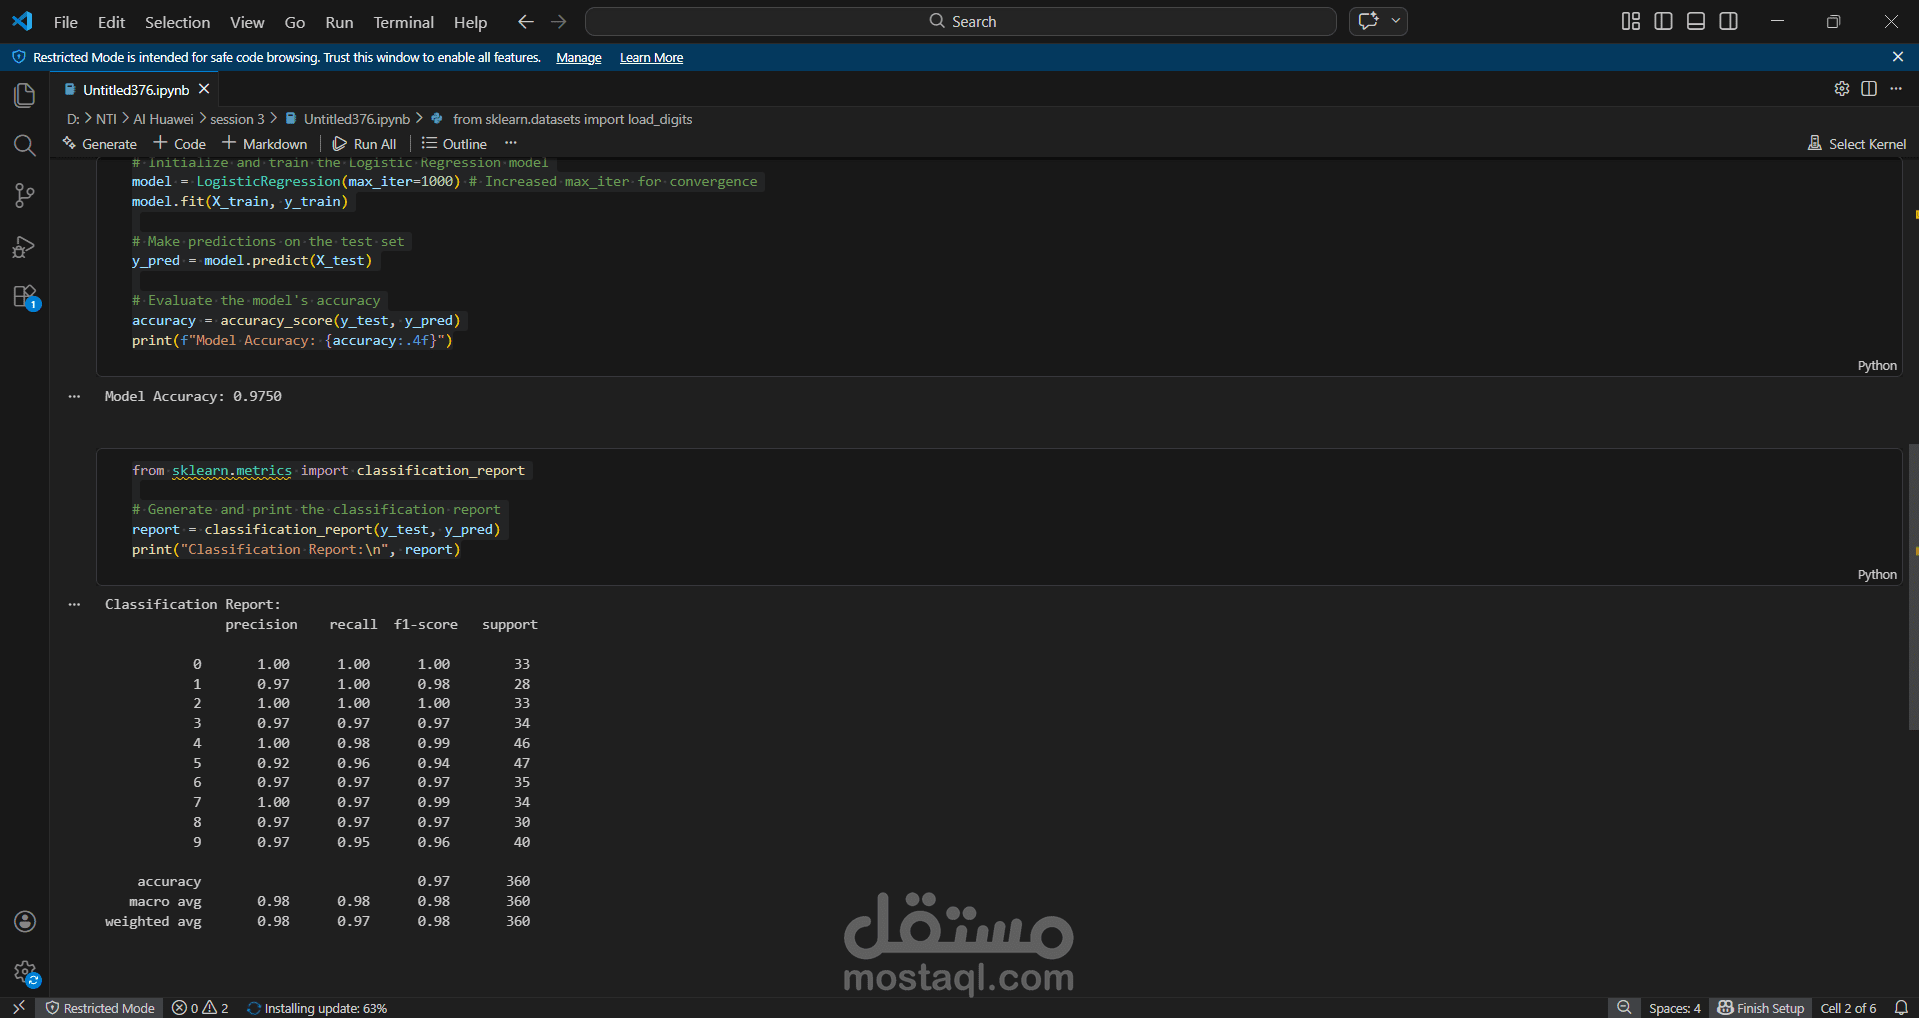
Task: Open the Outline button in notebook toolbar
Action: 455,144
